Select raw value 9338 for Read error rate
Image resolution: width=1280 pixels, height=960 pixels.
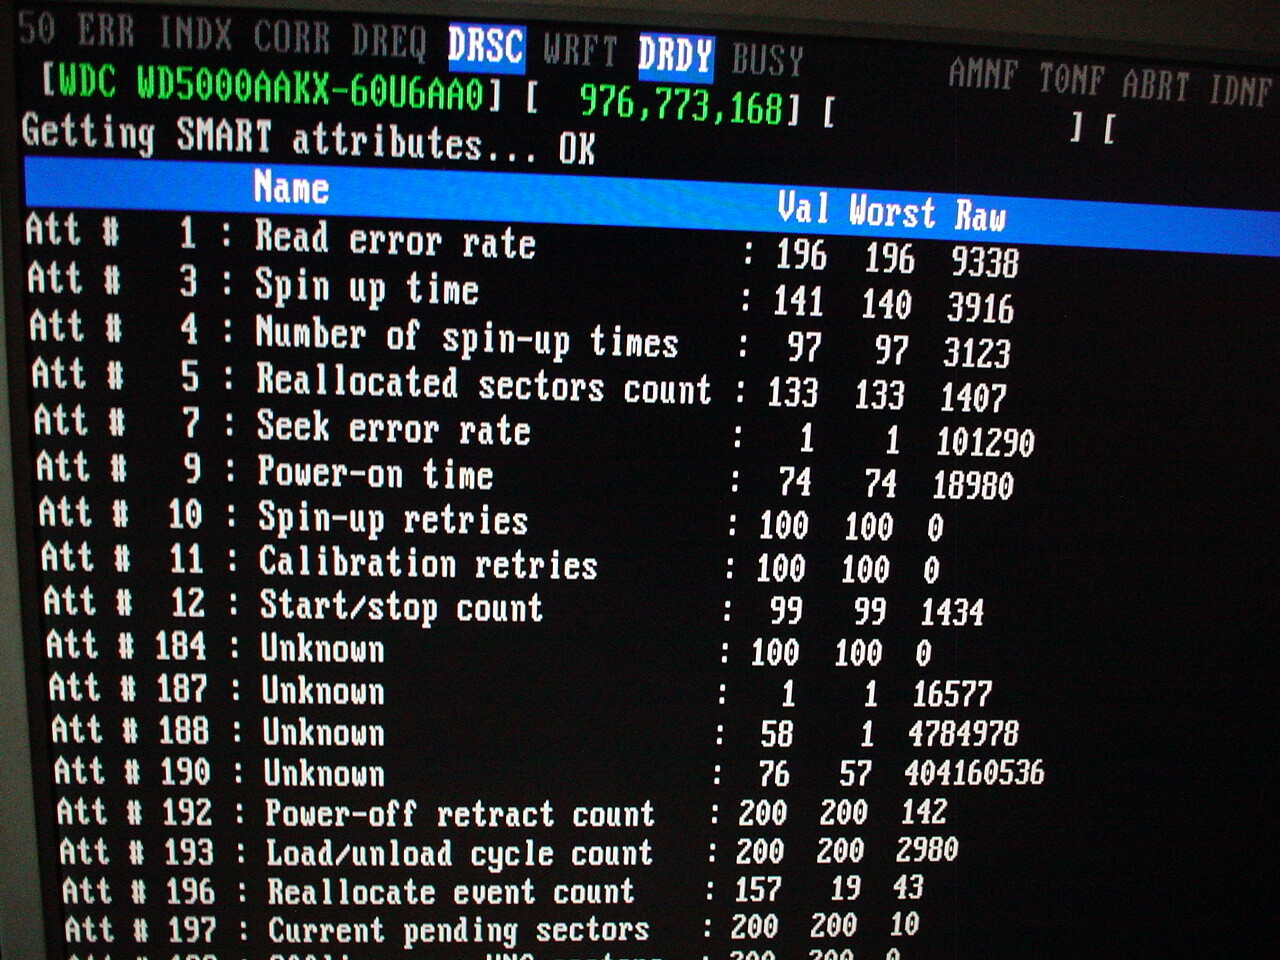984,261
